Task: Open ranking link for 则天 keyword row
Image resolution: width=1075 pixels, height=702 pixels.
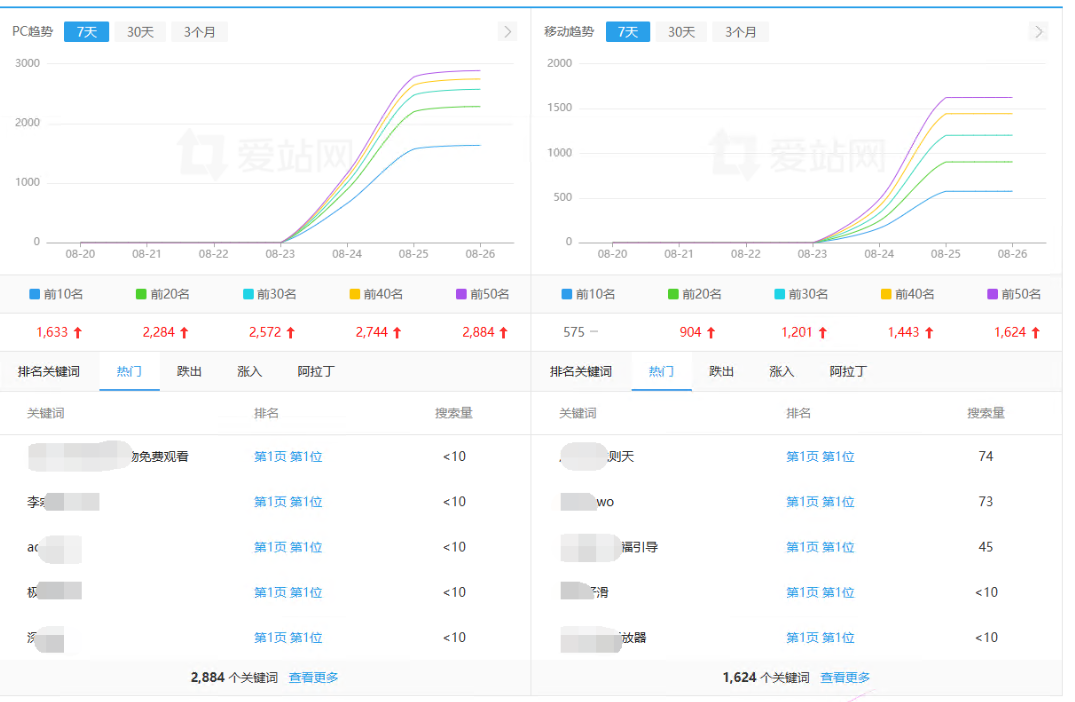Action: [820, 457]
